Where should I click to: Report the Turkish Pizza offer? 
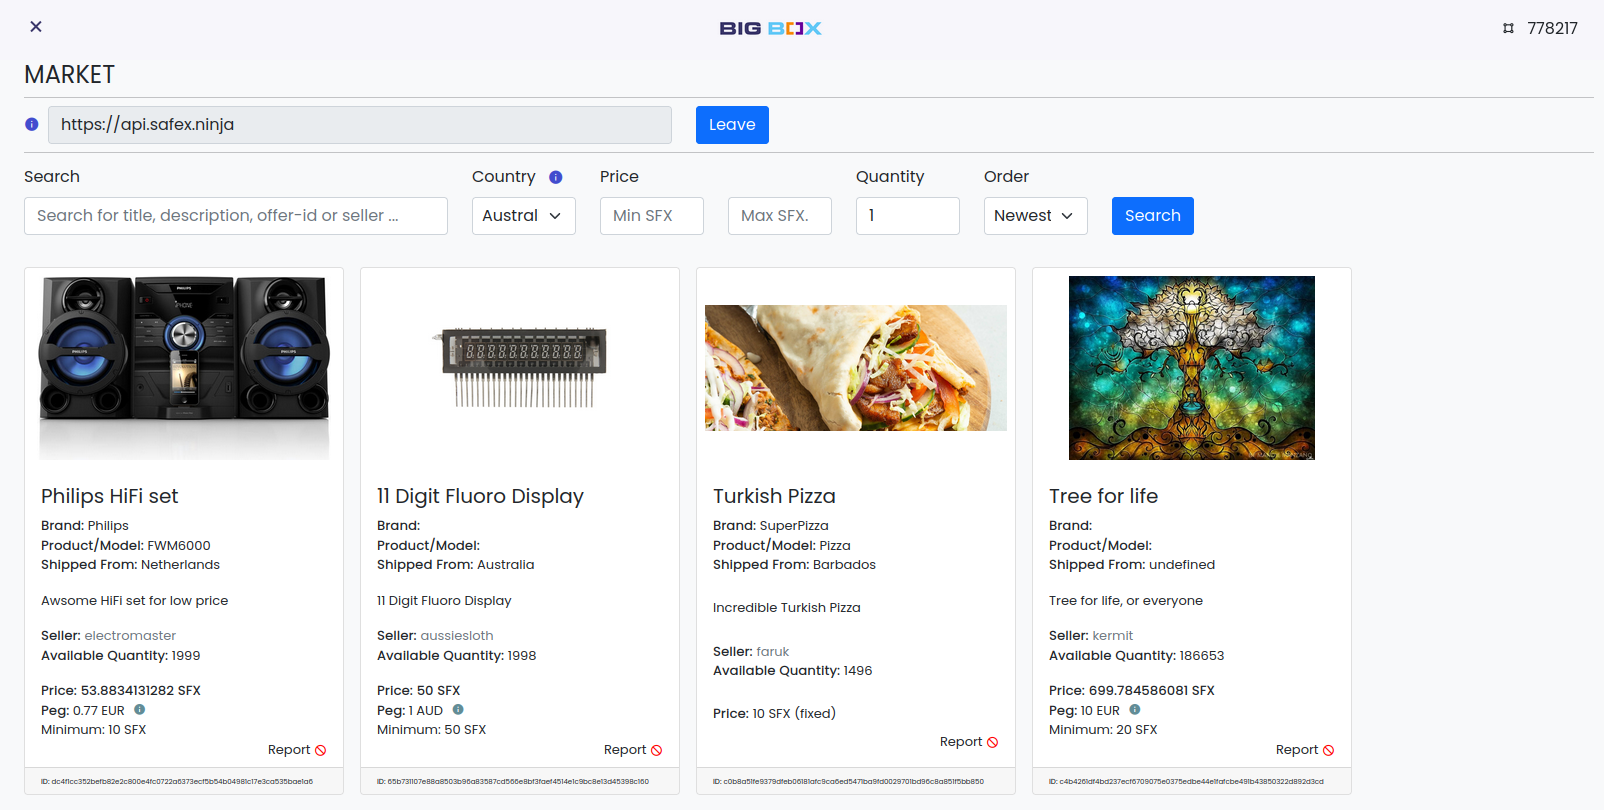point(969,742)
